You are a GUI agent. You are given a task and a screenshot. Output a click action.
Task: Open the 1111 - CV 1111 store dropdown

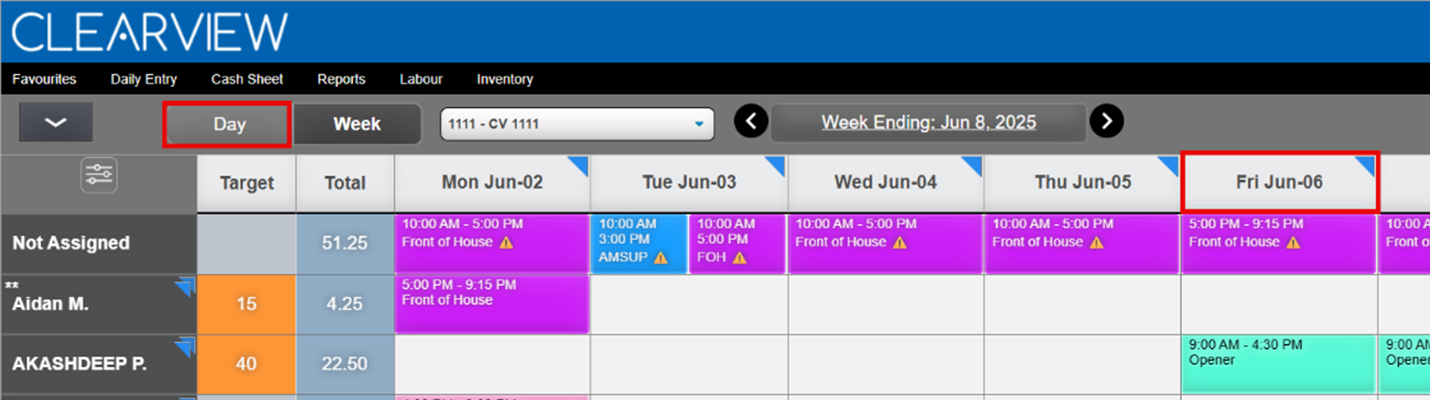click(x=577, y=125)
